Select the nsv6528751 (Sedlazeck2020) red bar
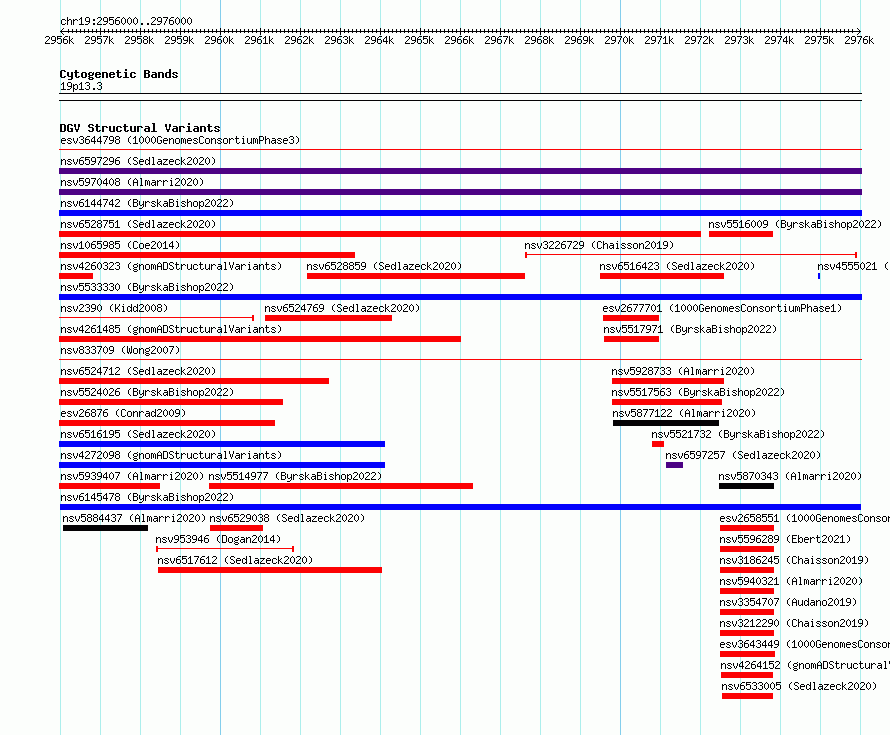The image size is (890, 735). tap(380, 234)
